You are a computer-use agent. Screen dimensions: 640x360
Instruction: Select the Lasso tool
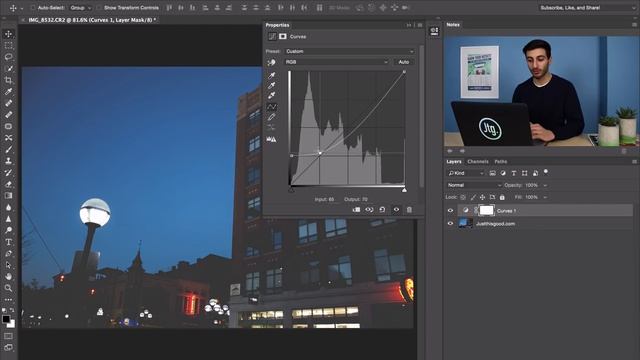pyautogui.click(x=8, y=57)
